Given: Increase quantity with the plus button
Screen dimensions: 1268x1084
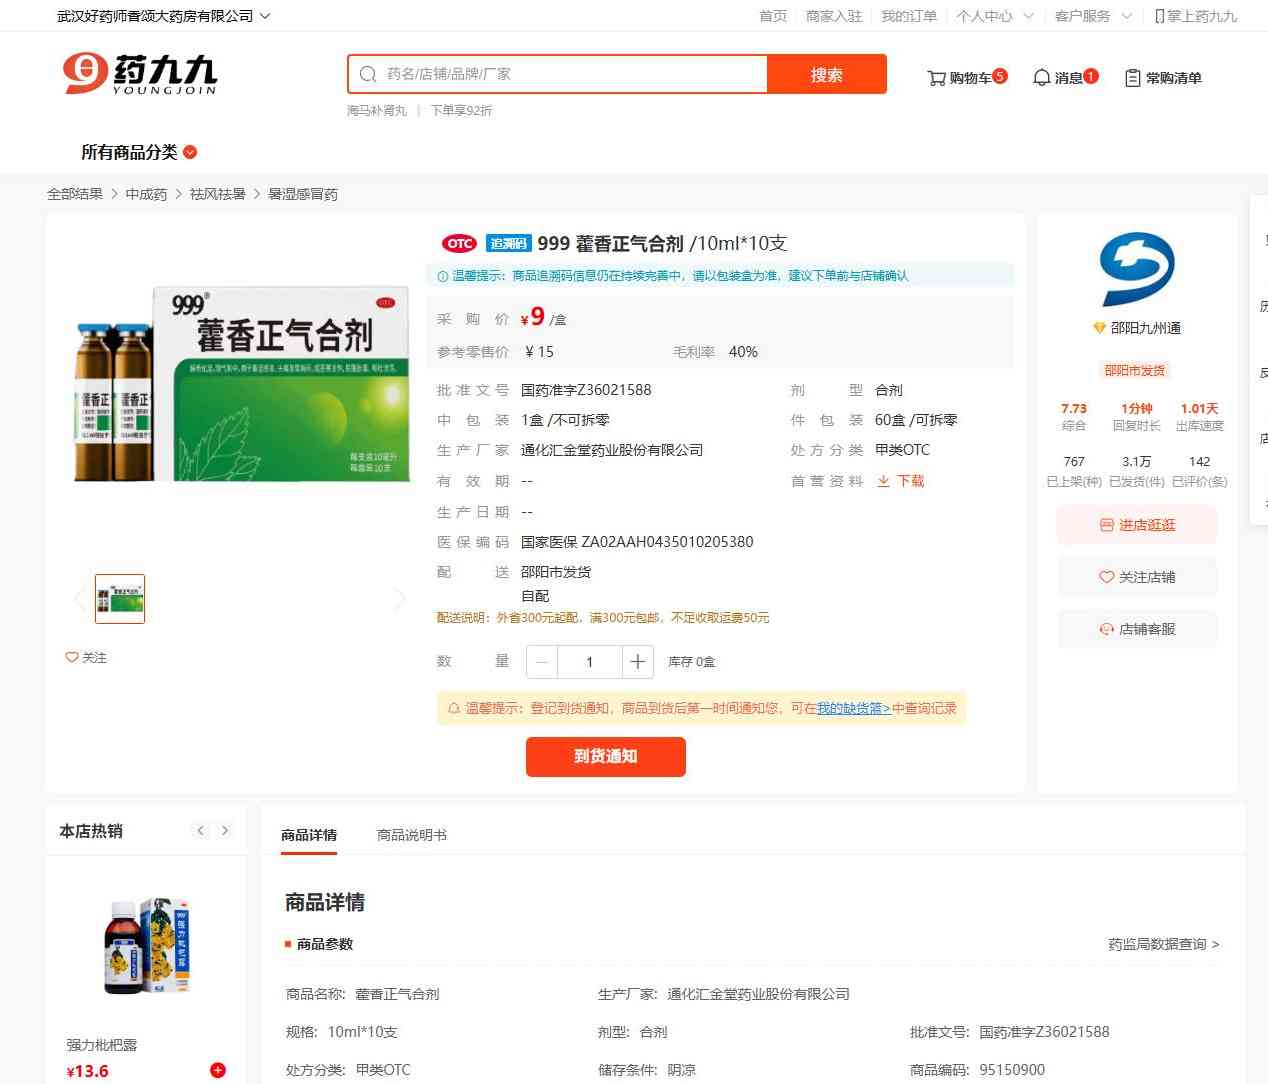Looking at the screenshot, I should [637, 662].
